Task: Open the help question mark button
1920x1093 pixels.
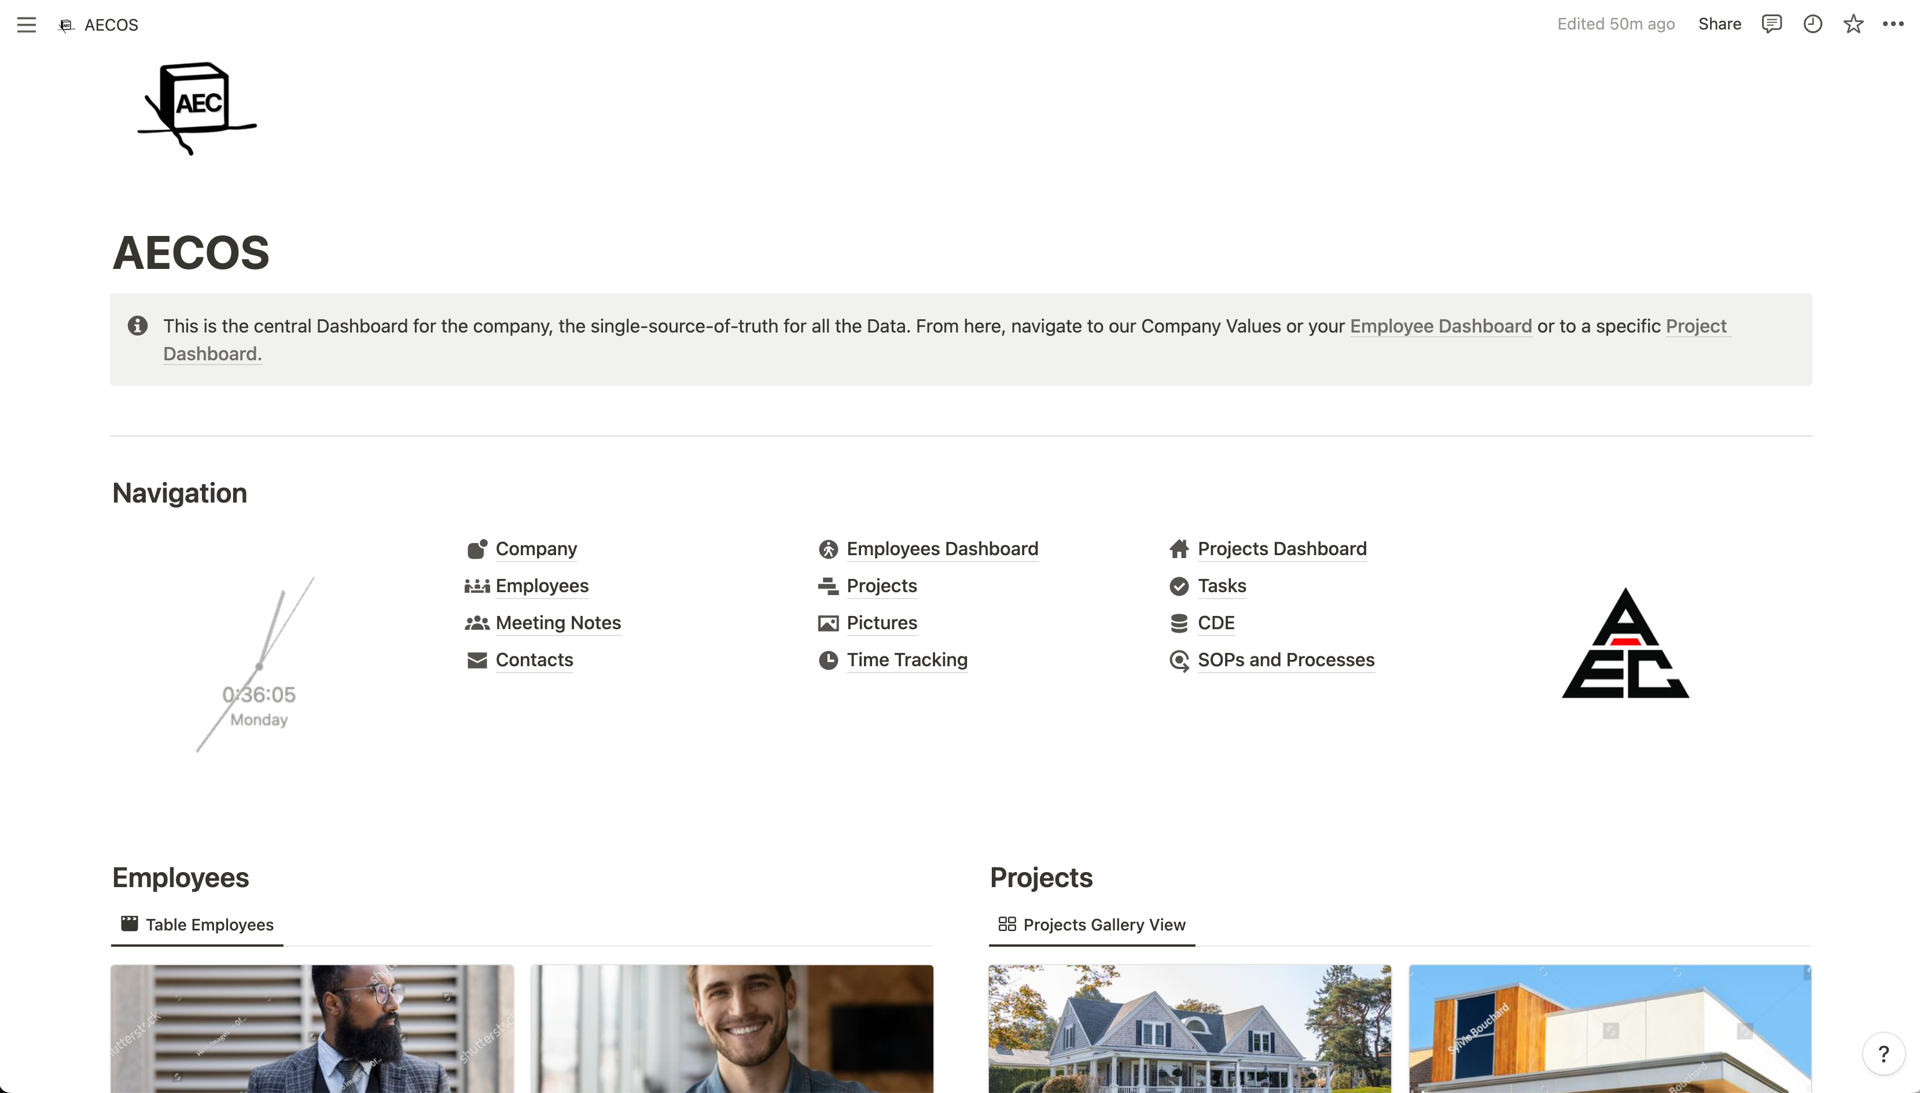Action: 1884,1054
